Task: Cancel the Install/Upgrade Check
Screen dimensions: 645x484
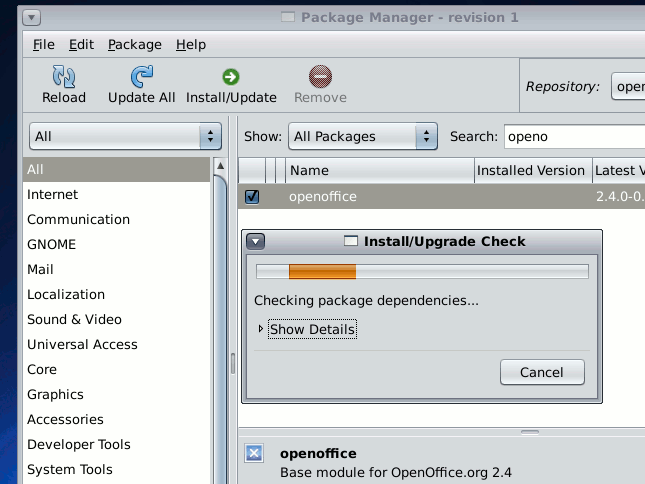Action: pos(542,372)
